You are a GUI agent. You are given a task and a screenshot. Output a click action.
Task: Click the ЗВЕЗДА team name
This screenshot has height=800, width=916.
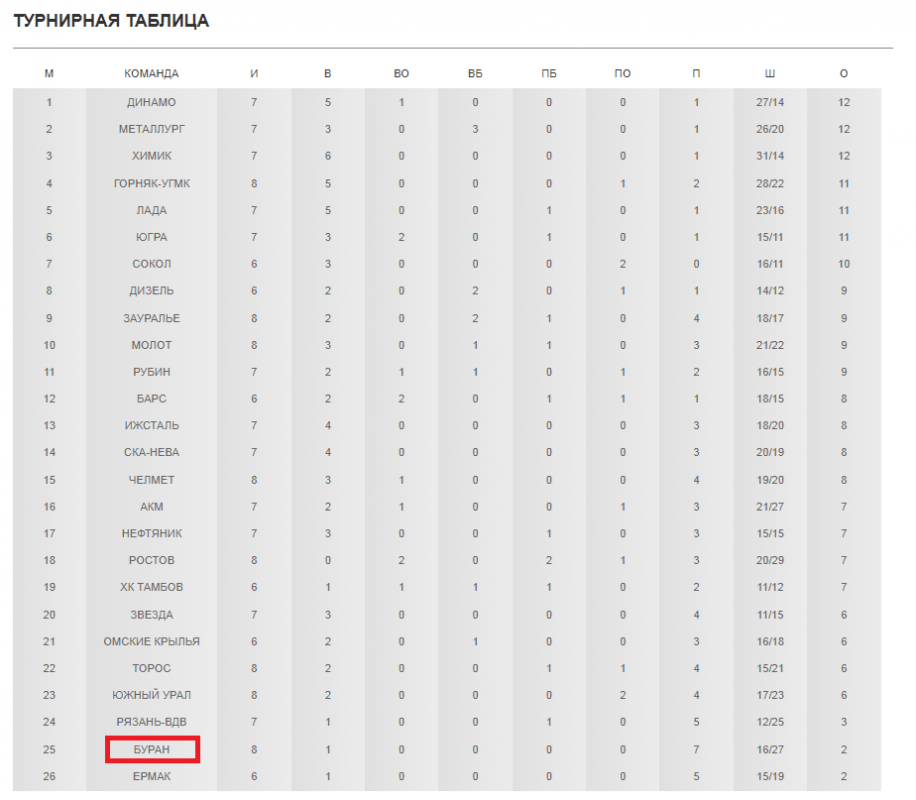(x=151, y=615)
